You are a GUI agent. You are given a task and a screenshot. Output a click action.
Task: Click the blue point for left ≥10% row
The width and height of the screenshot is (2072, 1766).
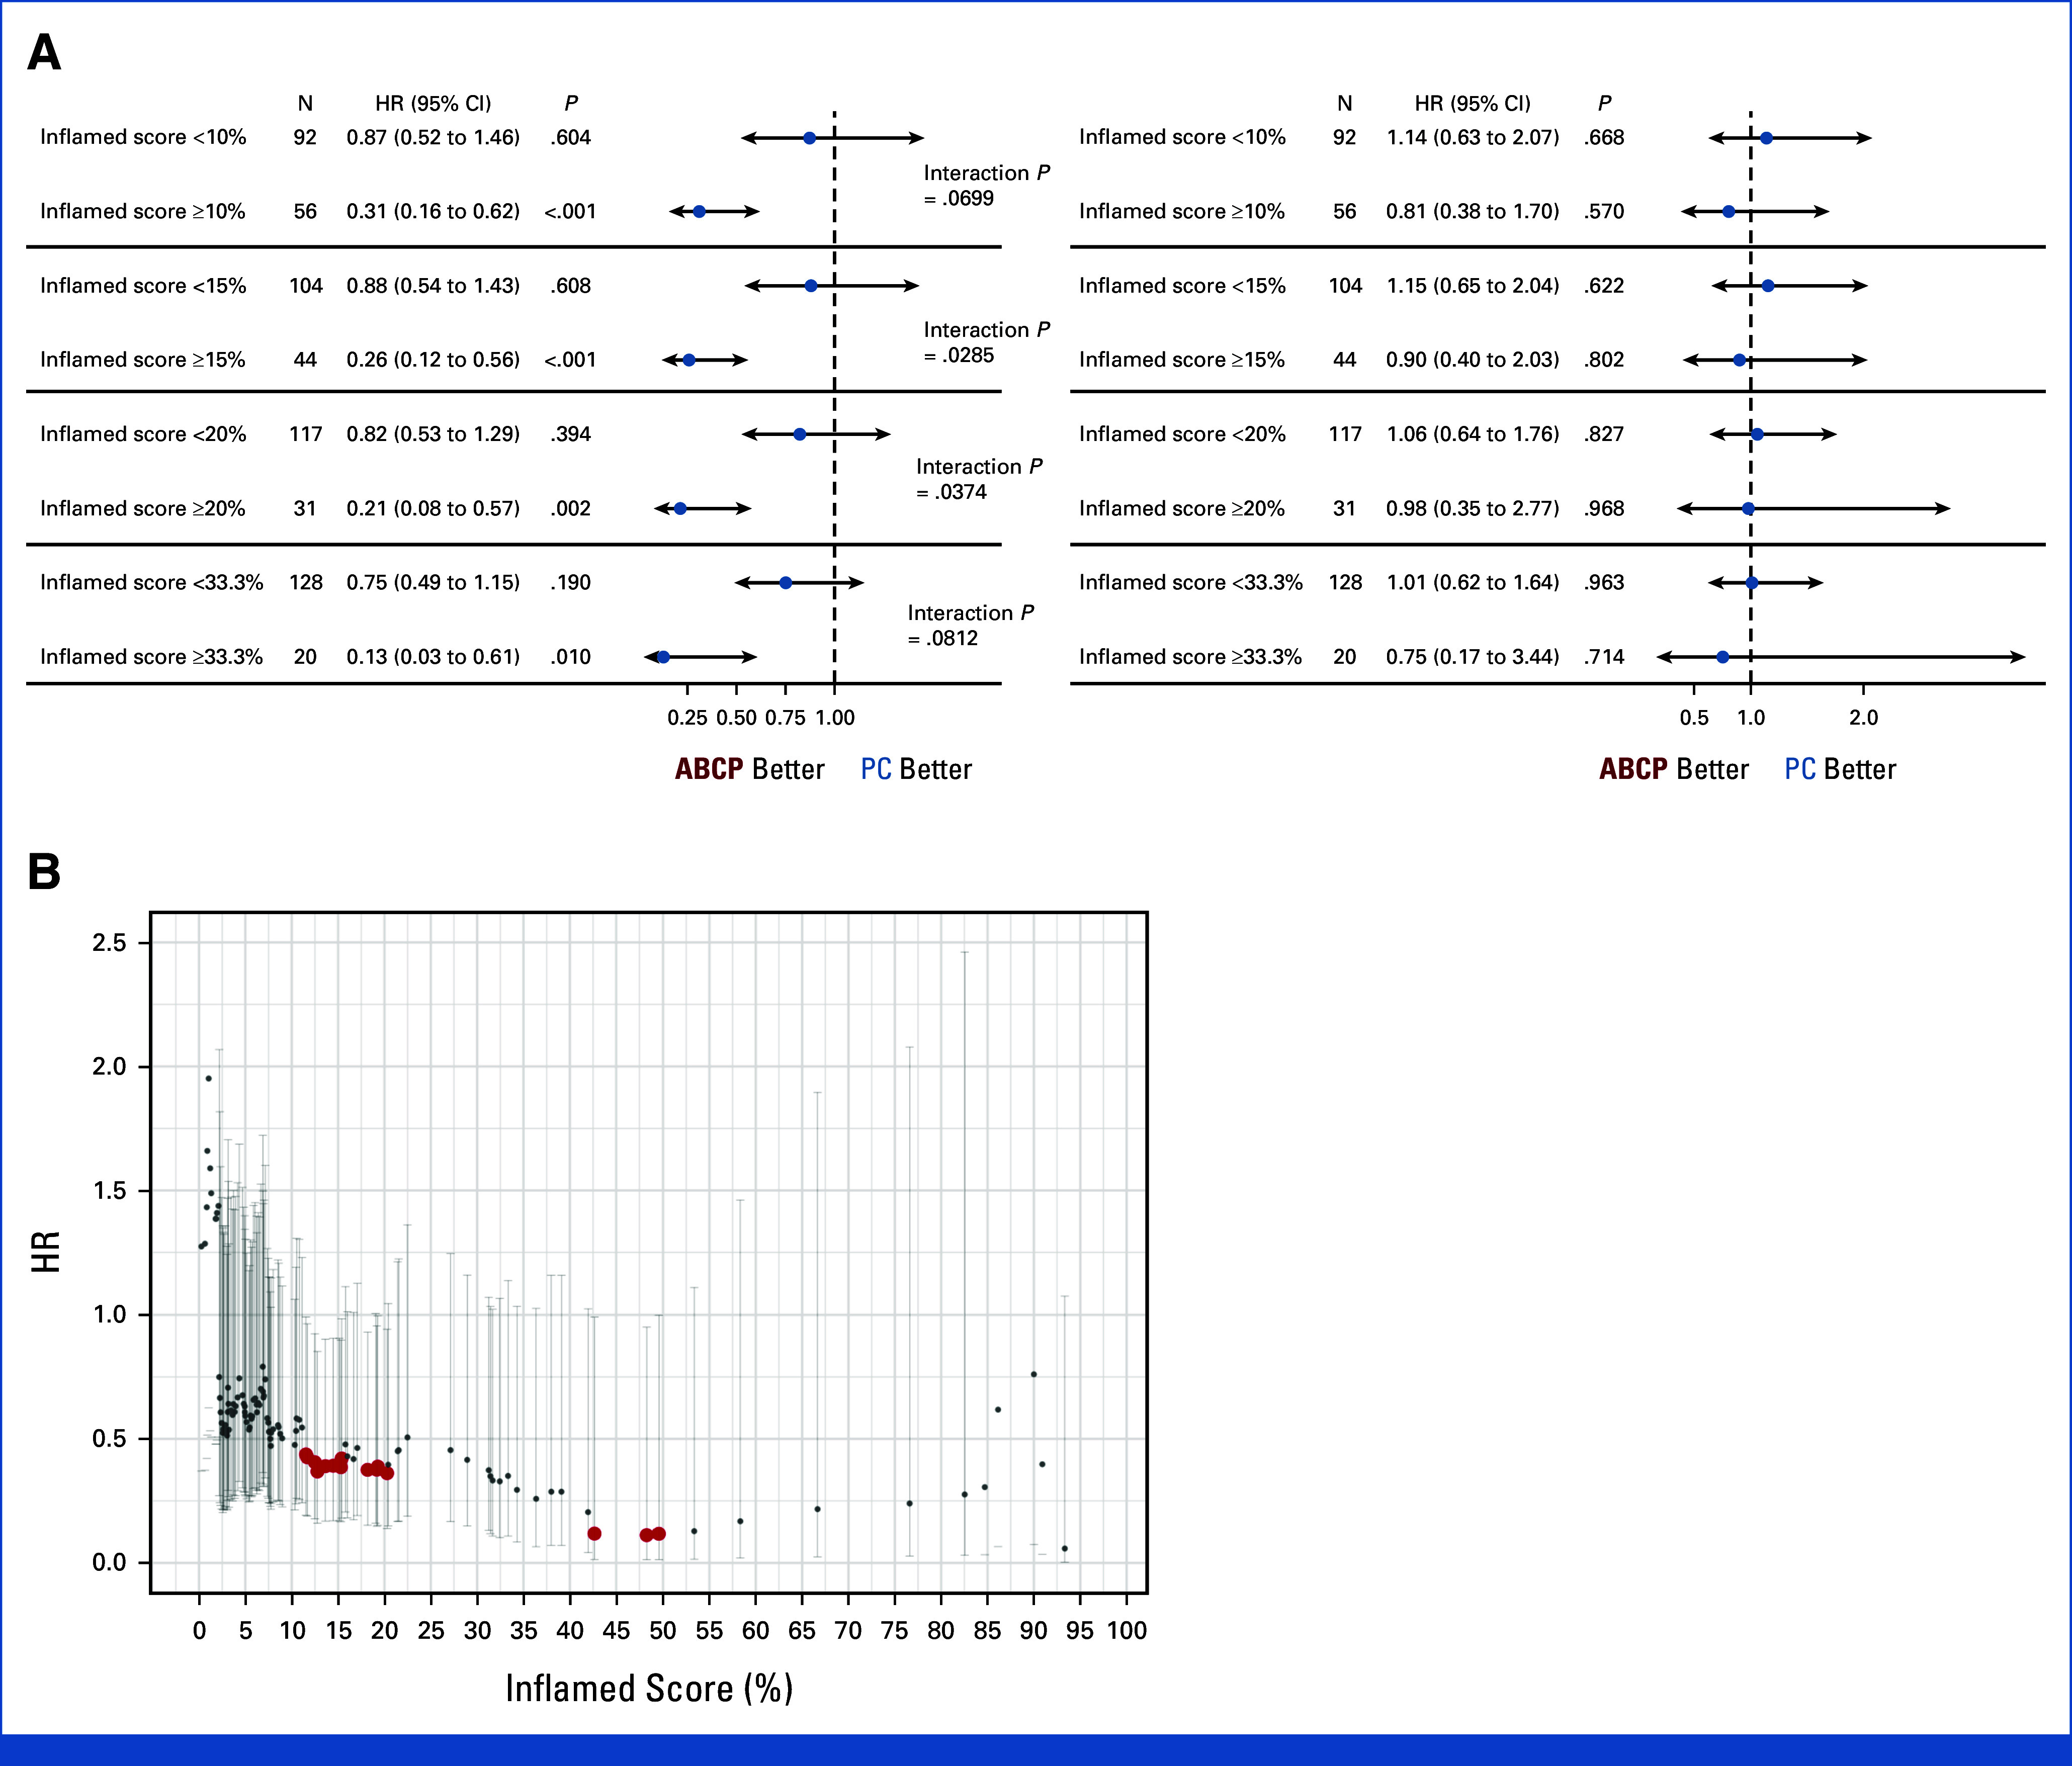point(699,212)
